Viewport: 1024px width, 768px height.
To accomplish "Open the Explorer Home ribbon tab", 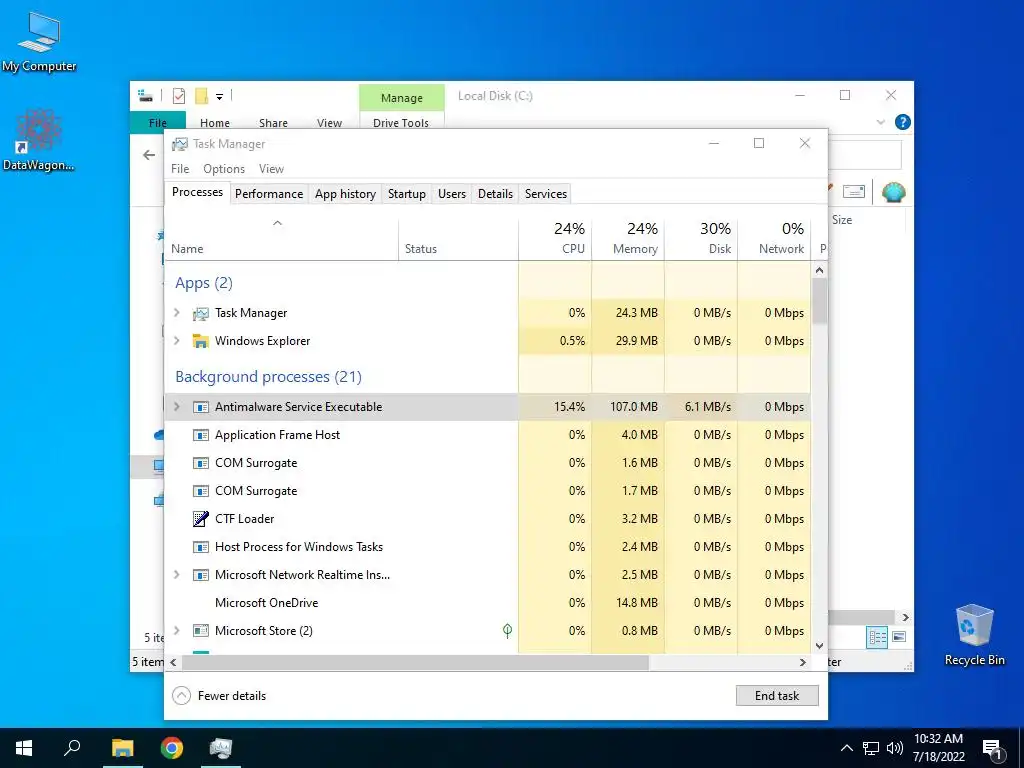I will 215,123.
